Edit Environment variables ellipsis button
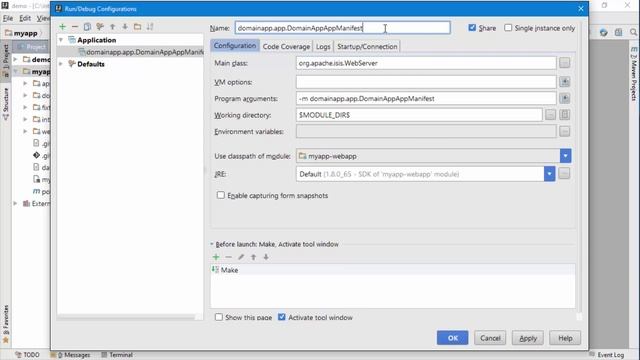Image resolution: width=640 pixels, height=360 pixels. coord(564,131)
